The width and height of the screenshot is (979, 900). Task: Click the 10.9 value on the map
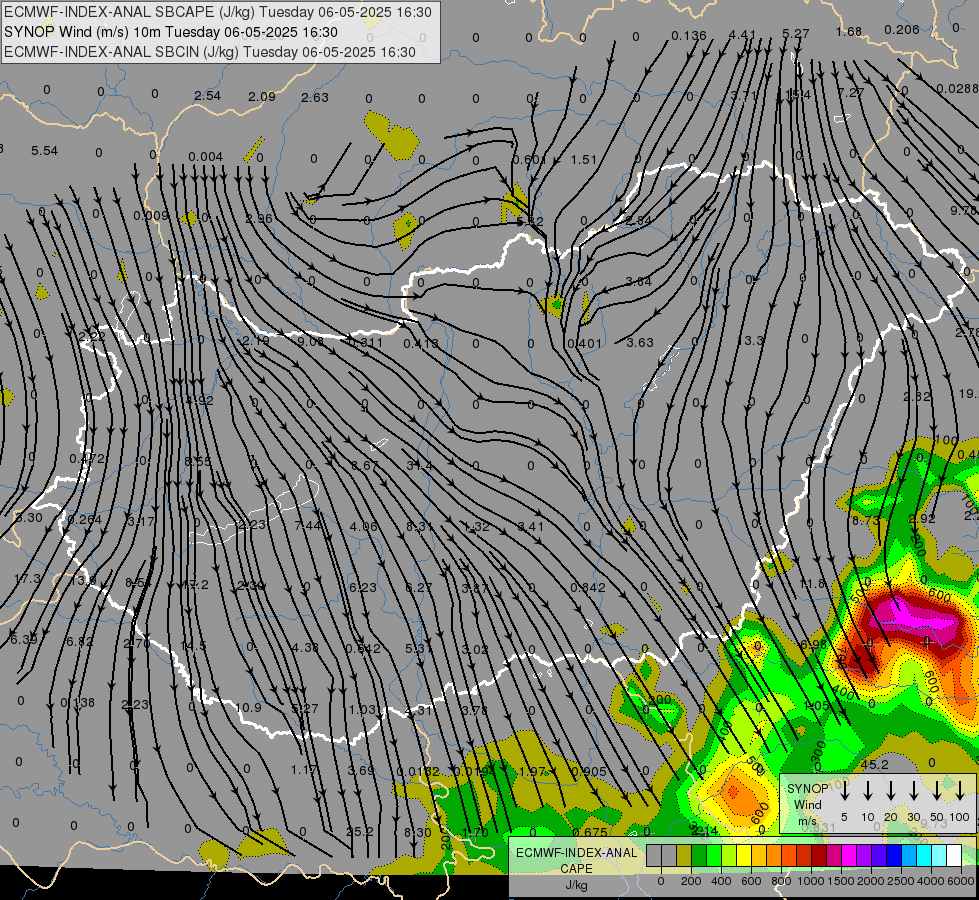click(248, 708)
